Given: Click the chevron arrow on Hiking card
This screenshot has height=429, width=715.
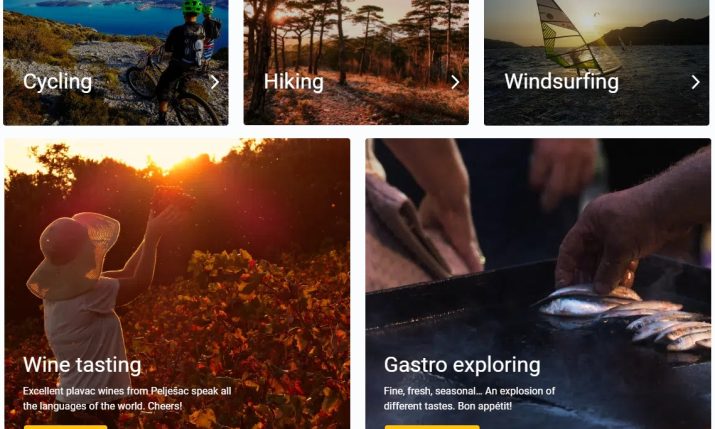Looking at the screenshot, I should pos(455,82).
